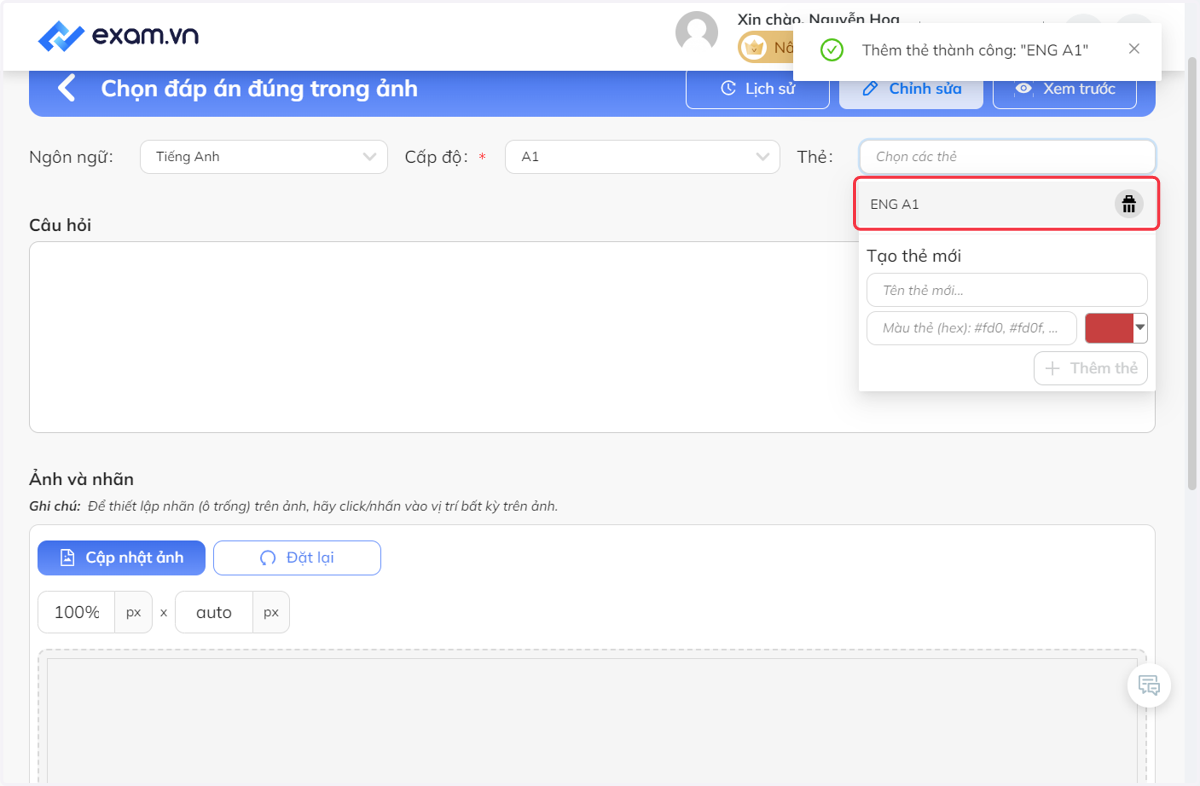Image resolution: width=1200 pixels, height=786 pixels.
Task: Click the Thêm thẻ add tag button
Action: pos(1091,368)
